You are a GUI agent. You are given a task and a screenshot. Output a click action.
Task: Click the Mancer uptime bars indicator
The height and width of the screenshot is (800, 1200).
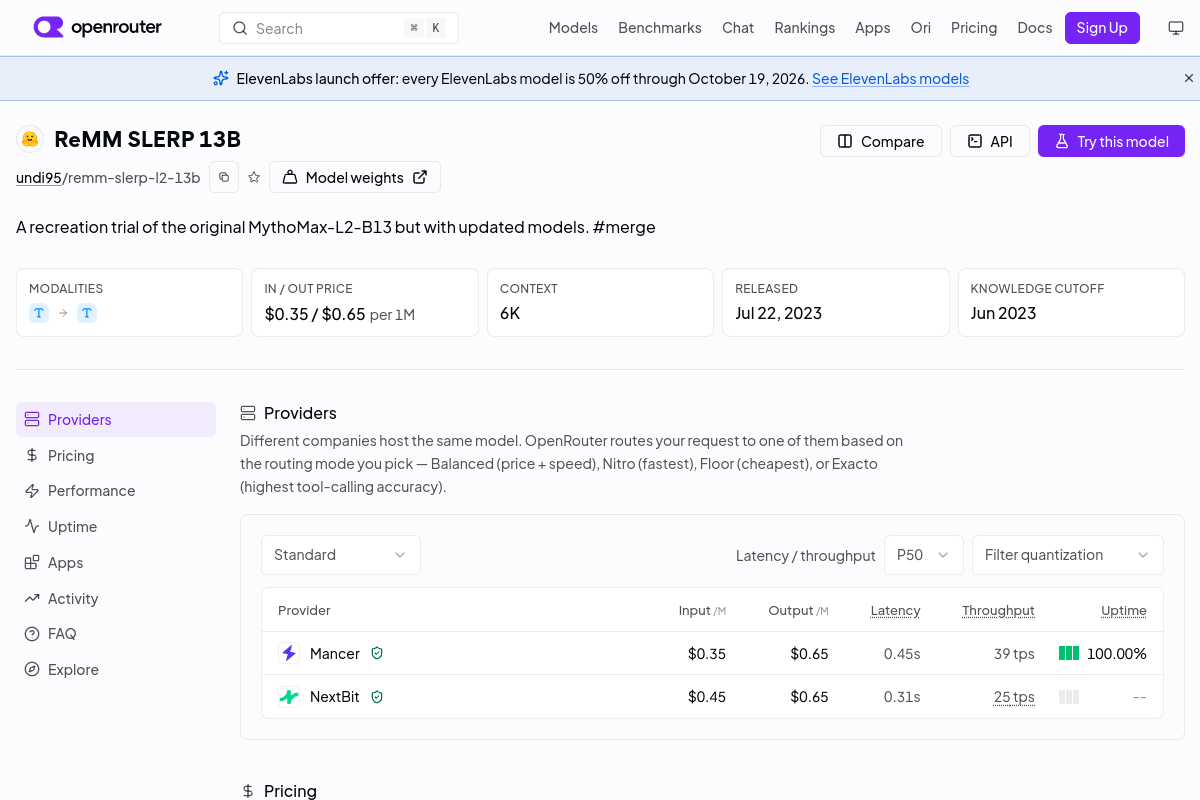click(x=1069, y=653)
